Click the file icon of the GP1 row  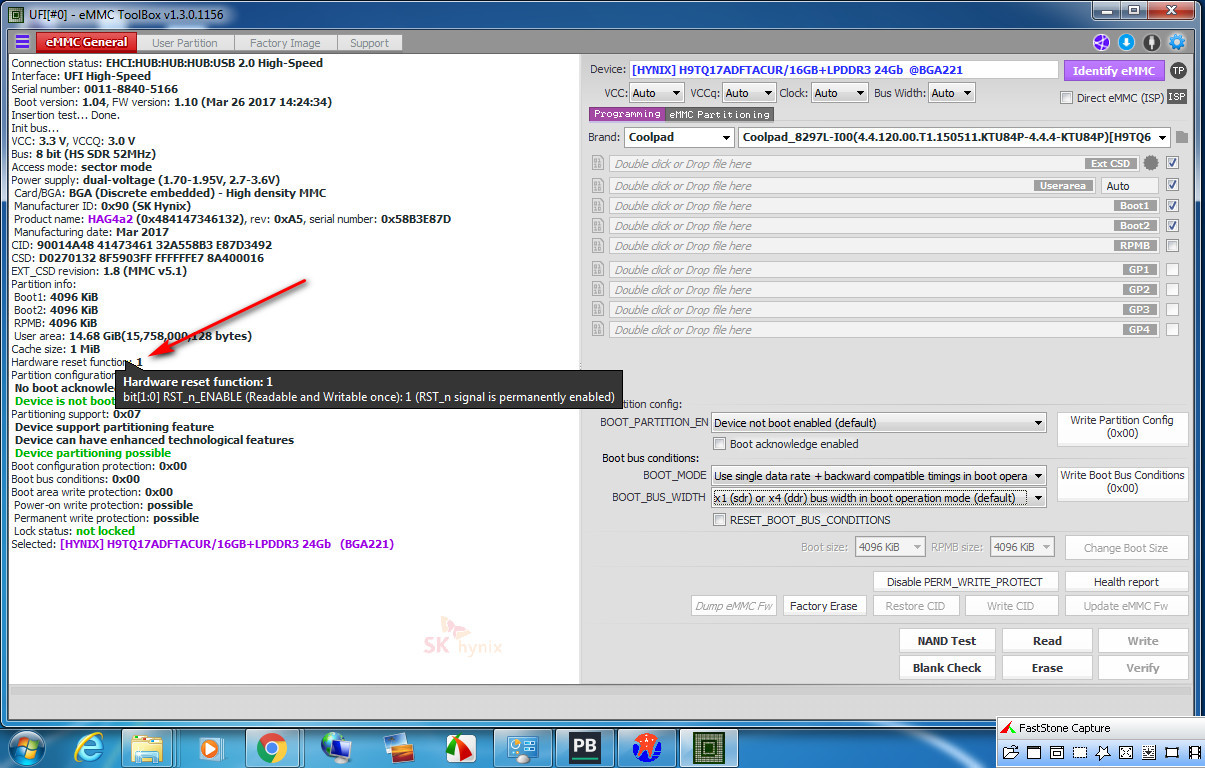click(x=597, y=270)
